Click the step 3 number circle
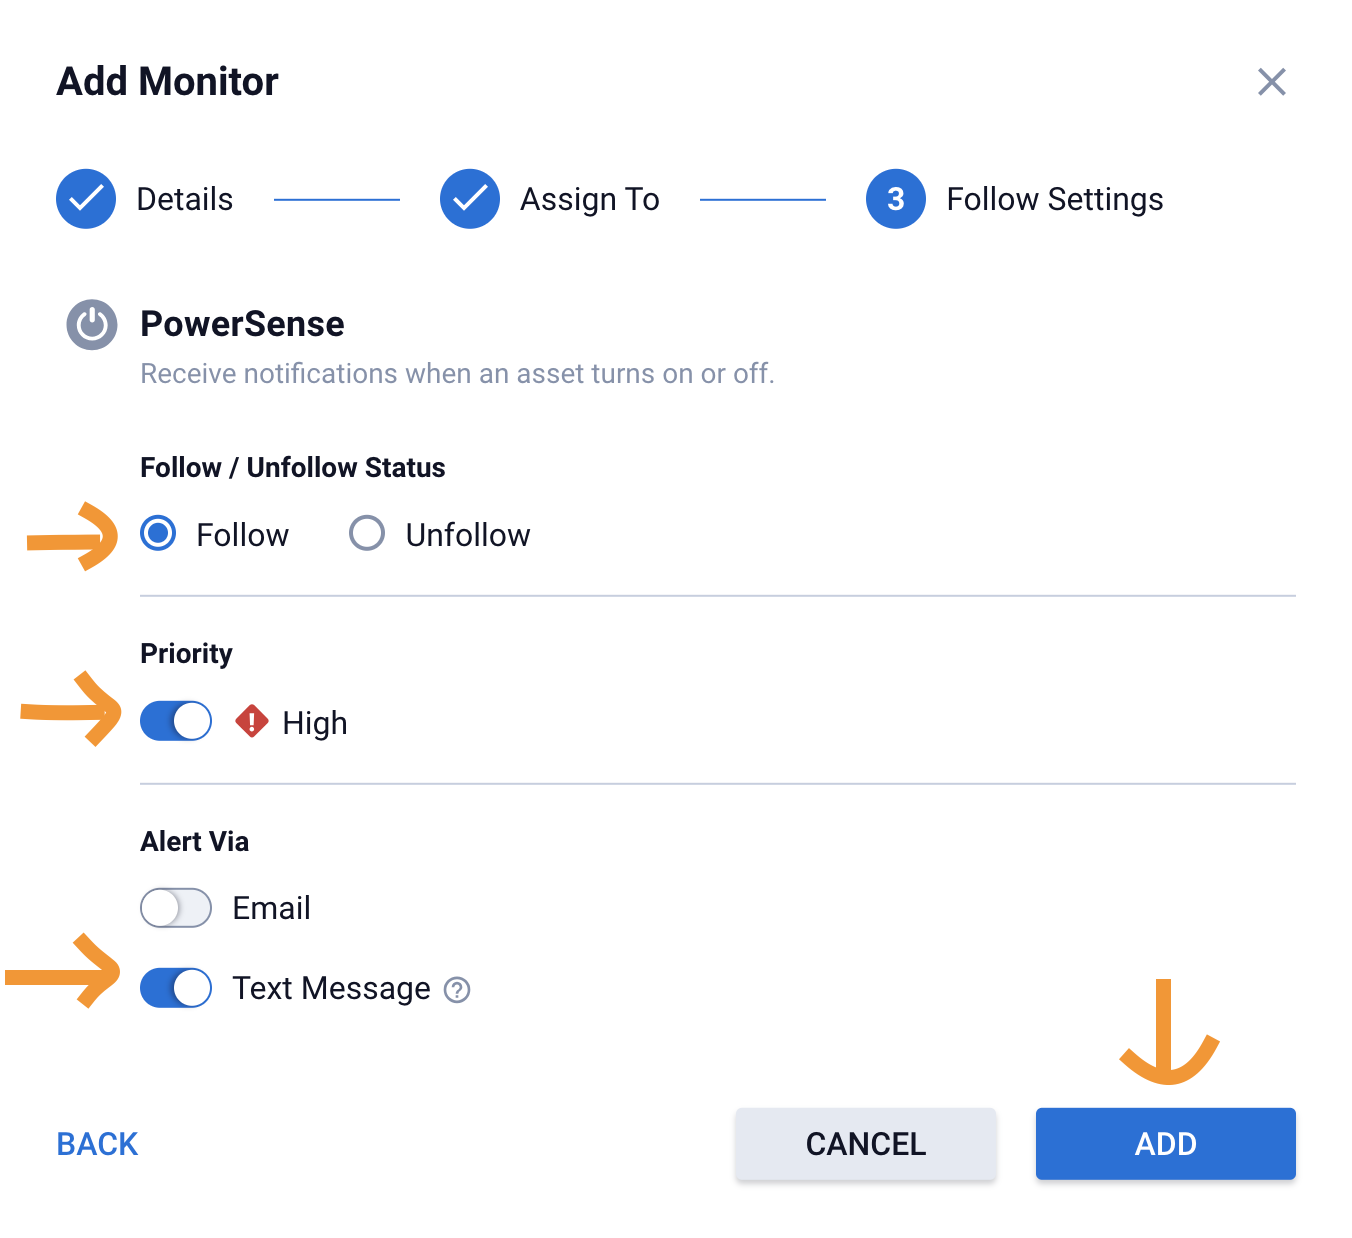 click(x=896, y=199)
